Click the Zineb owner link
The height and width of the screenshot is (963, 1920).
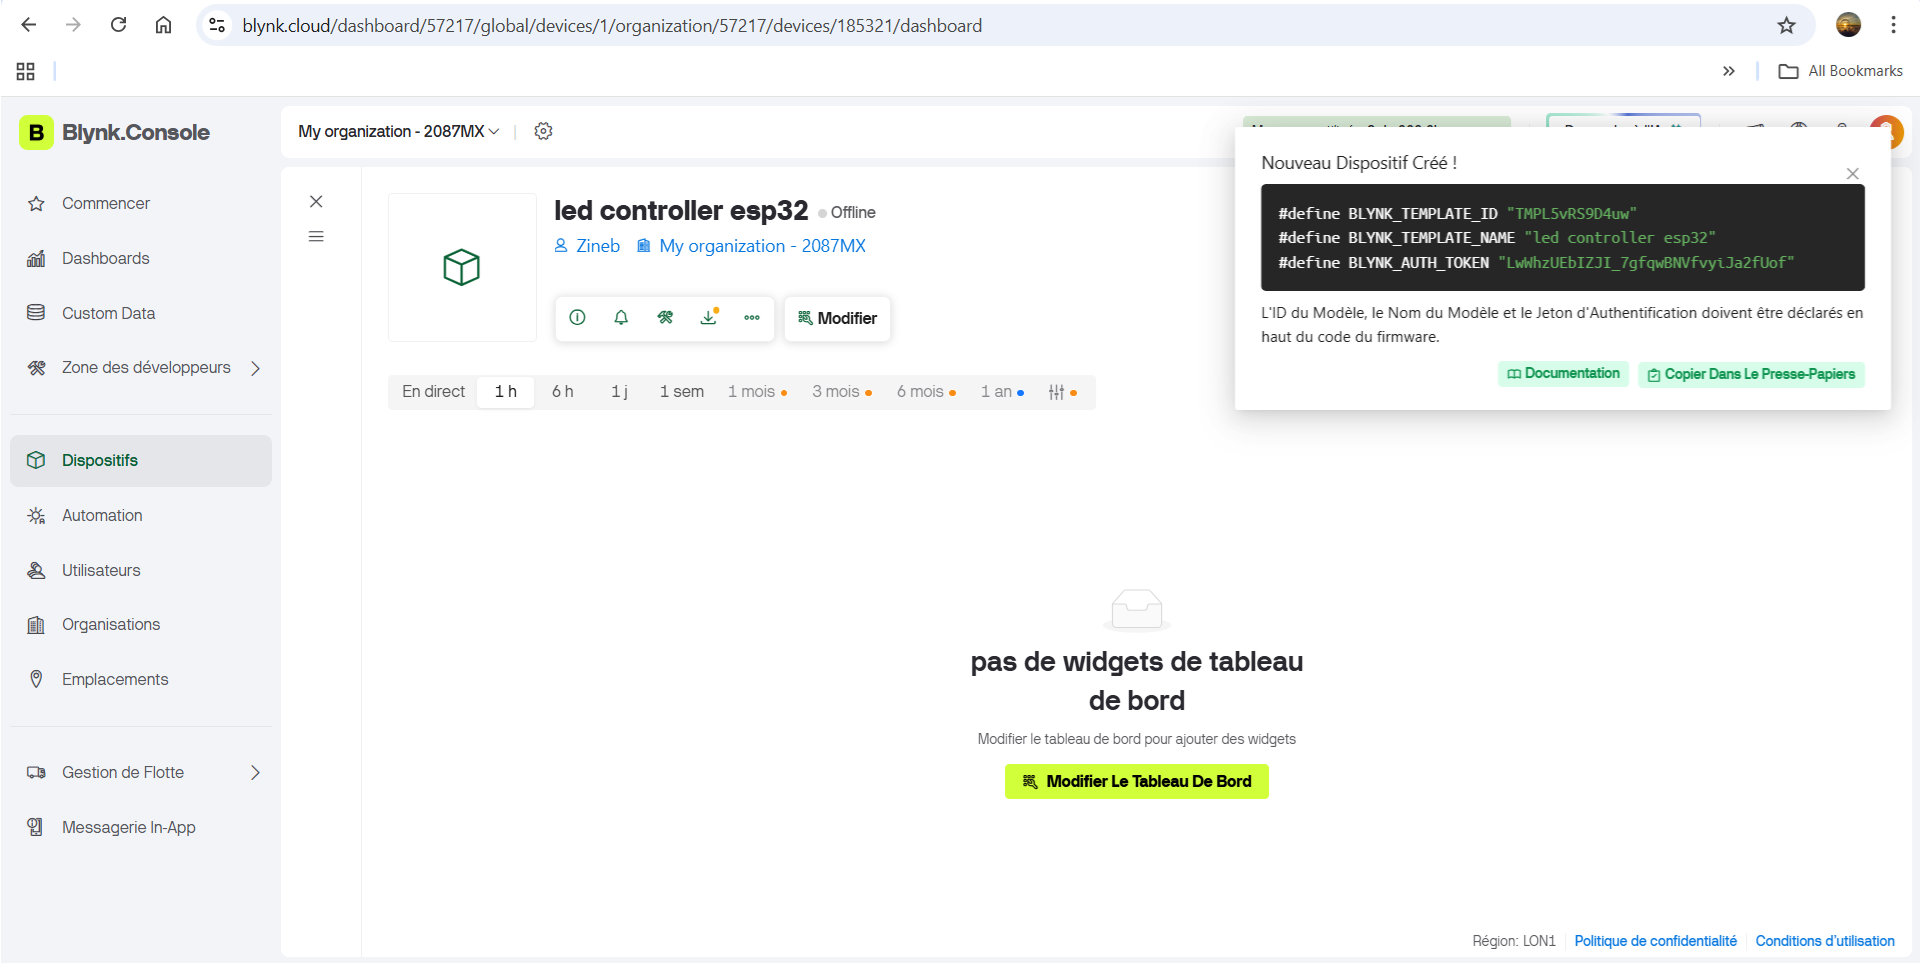point(587,246)
